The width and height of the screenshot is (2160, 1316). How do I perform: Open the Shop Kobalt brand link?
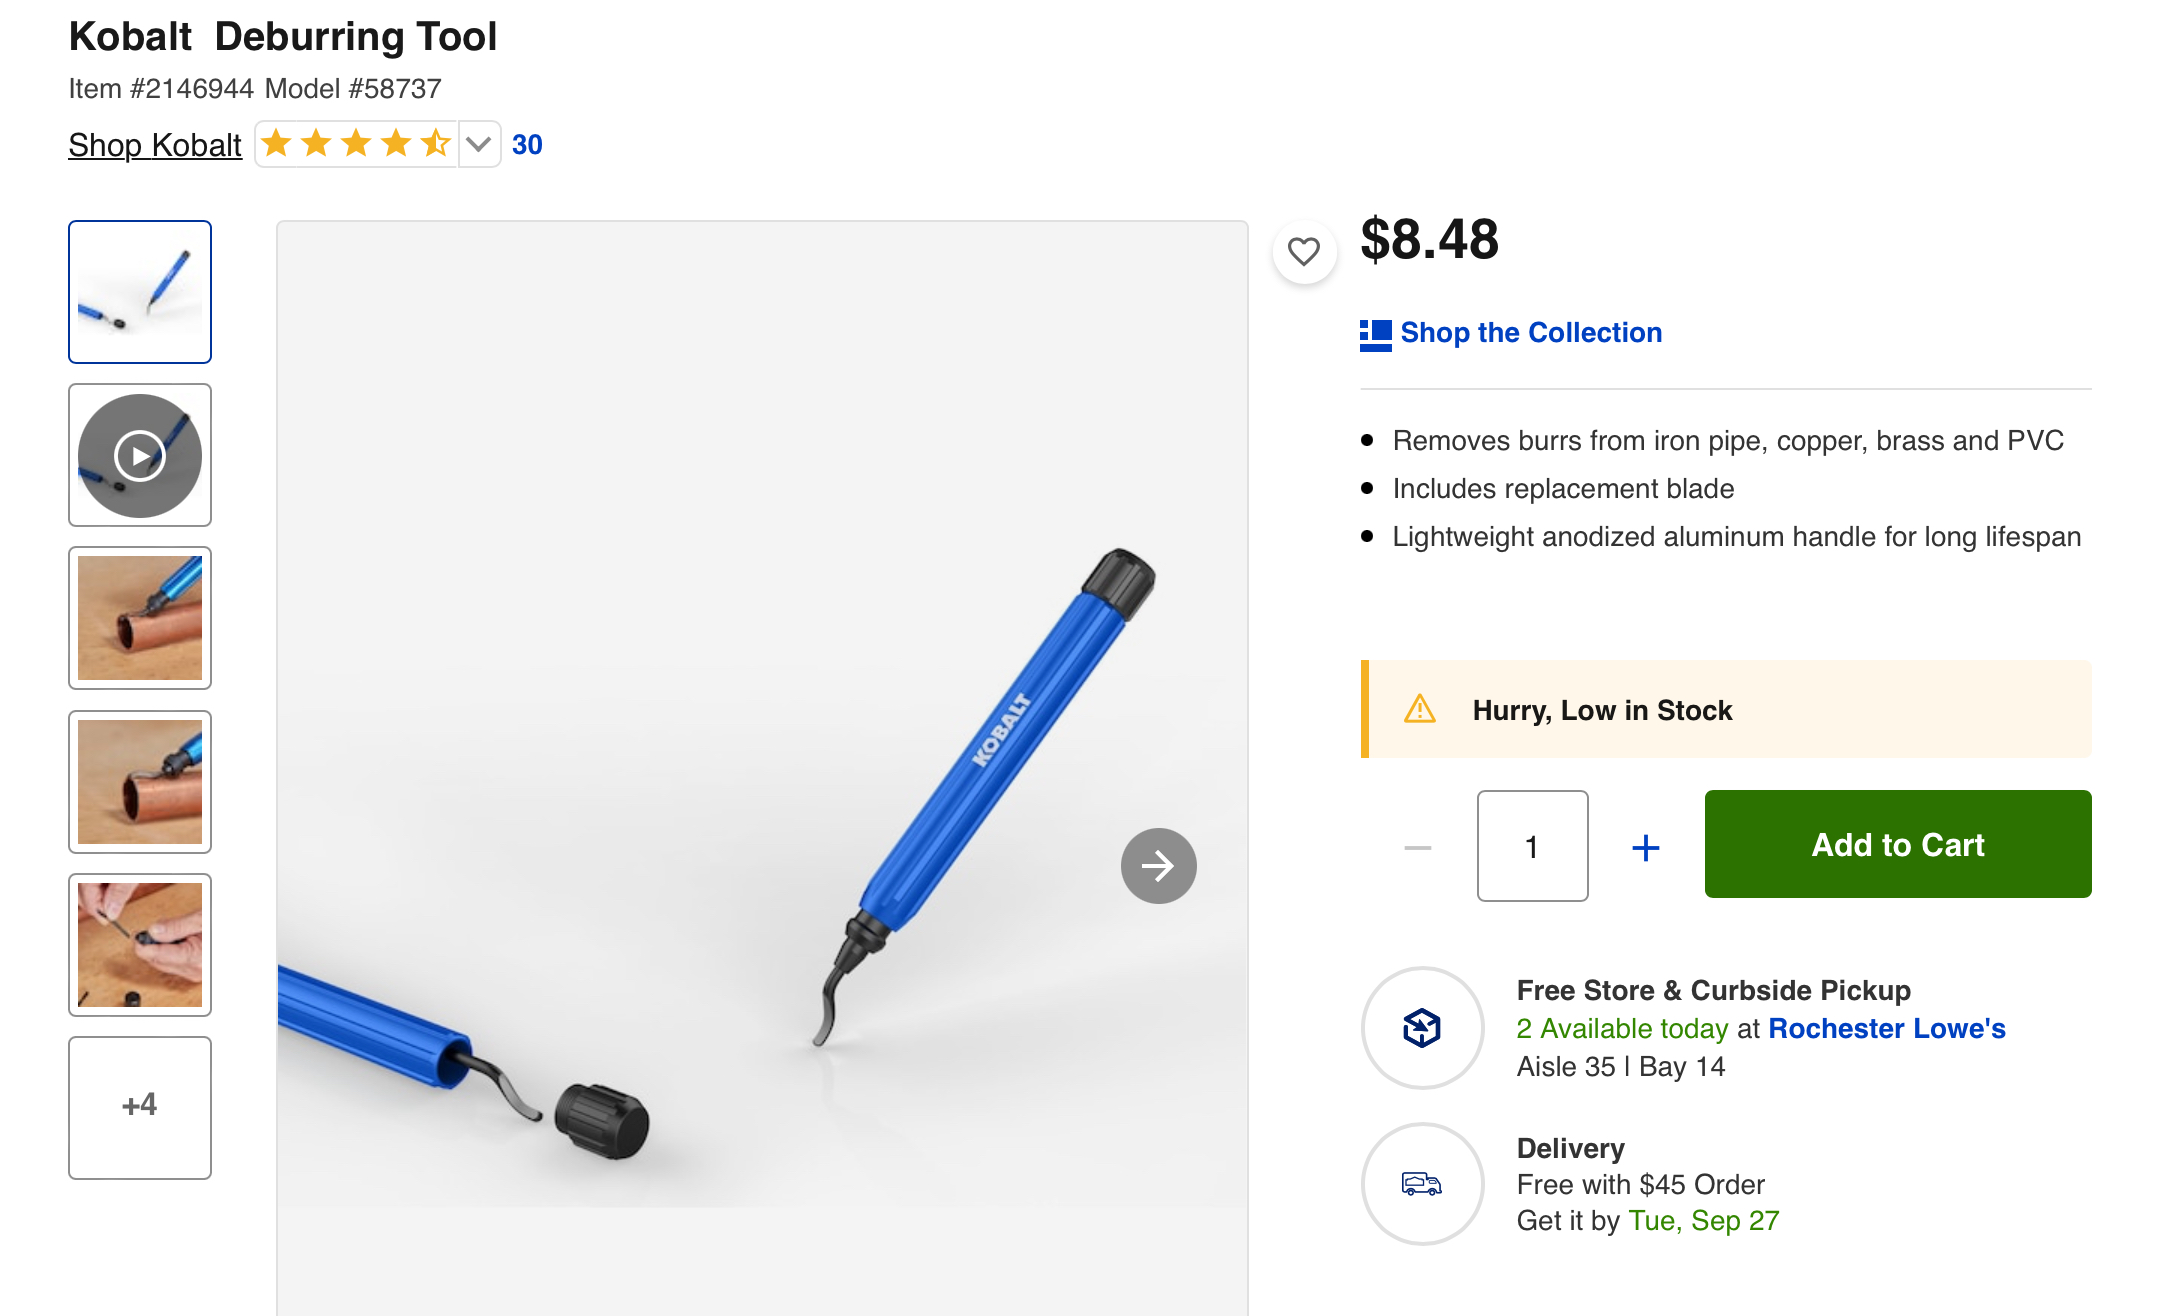[155, 145]
